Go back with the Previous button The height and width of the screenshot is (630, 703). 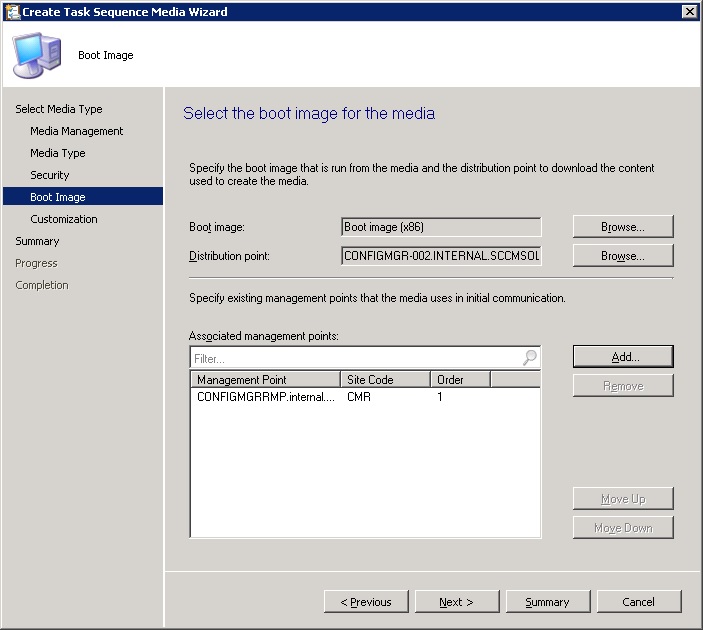coord(365,602)
